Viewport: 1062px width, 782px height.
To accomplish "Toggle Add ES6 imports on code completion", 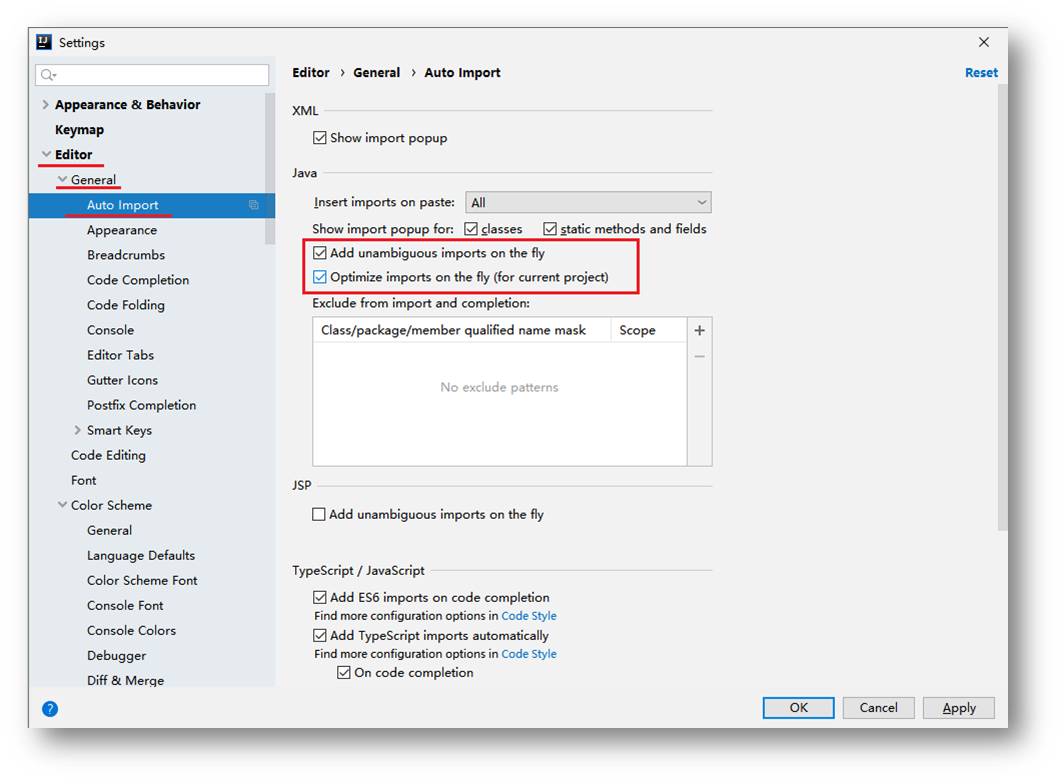I will coord(320,597).
